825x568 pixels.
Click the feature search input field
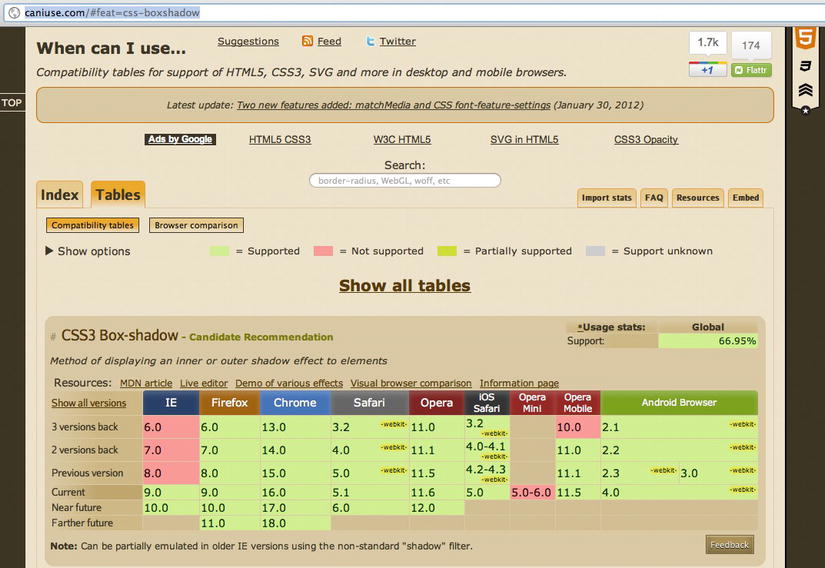tap(404, 181)
